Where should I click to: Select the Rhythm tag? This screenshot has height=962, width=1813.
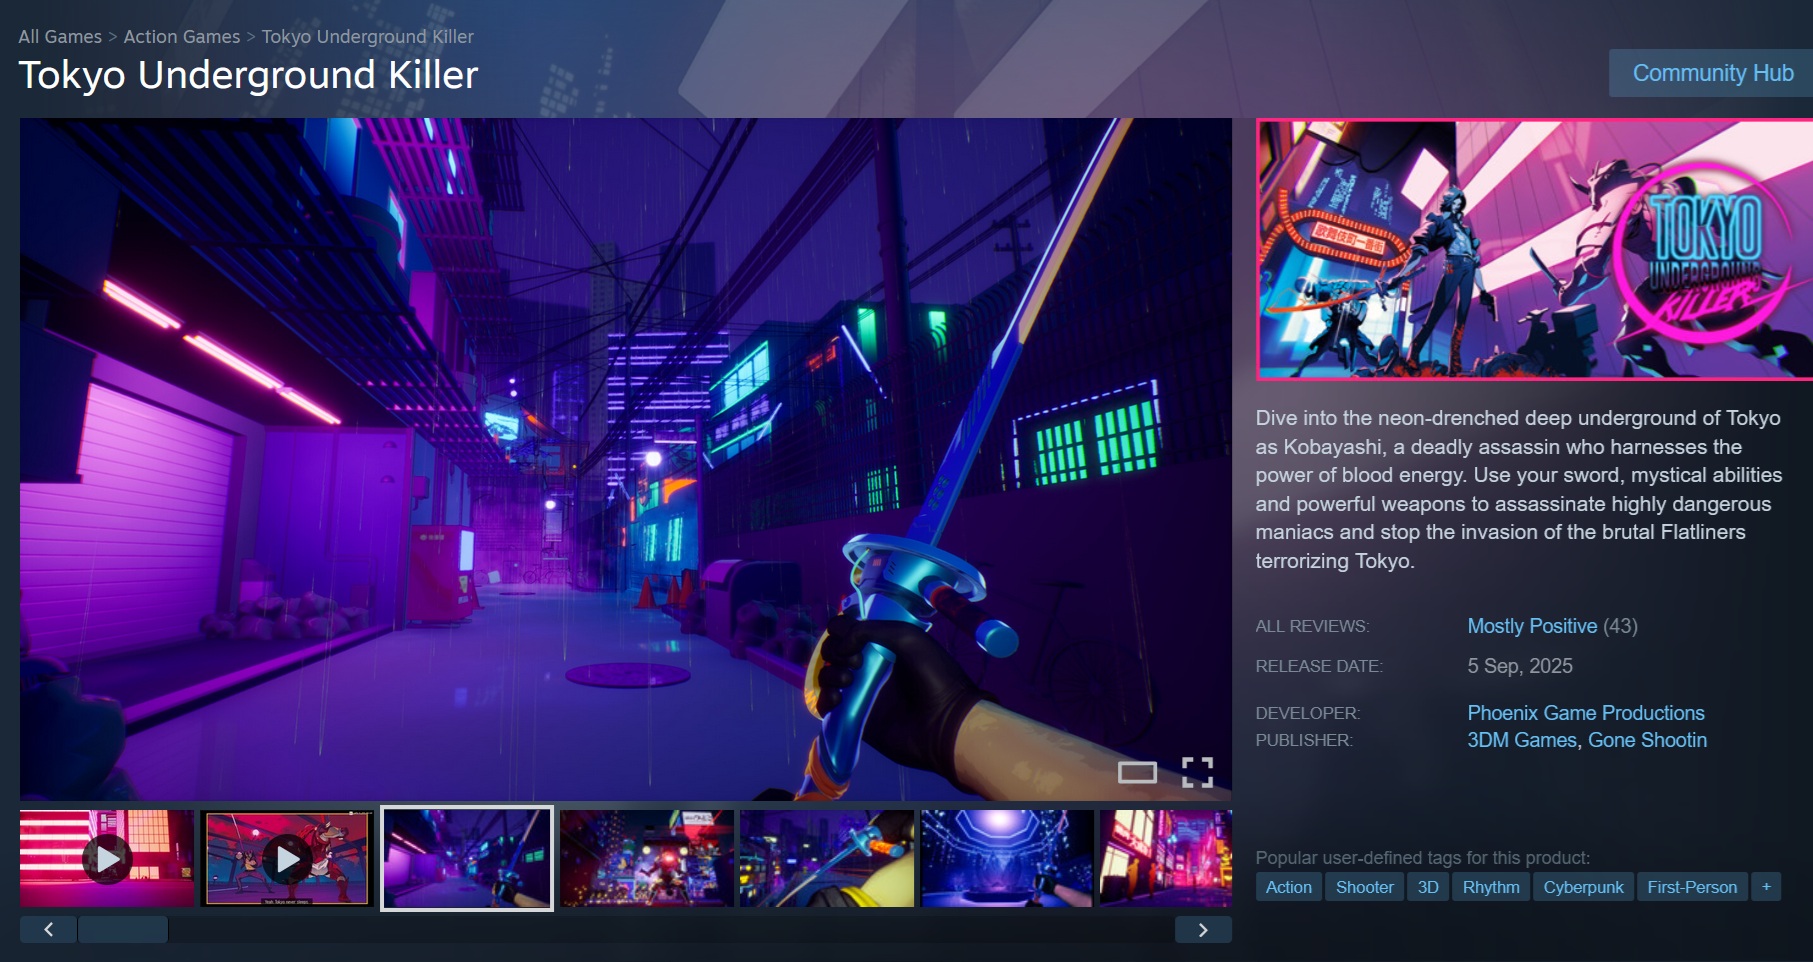[1491, 887]
